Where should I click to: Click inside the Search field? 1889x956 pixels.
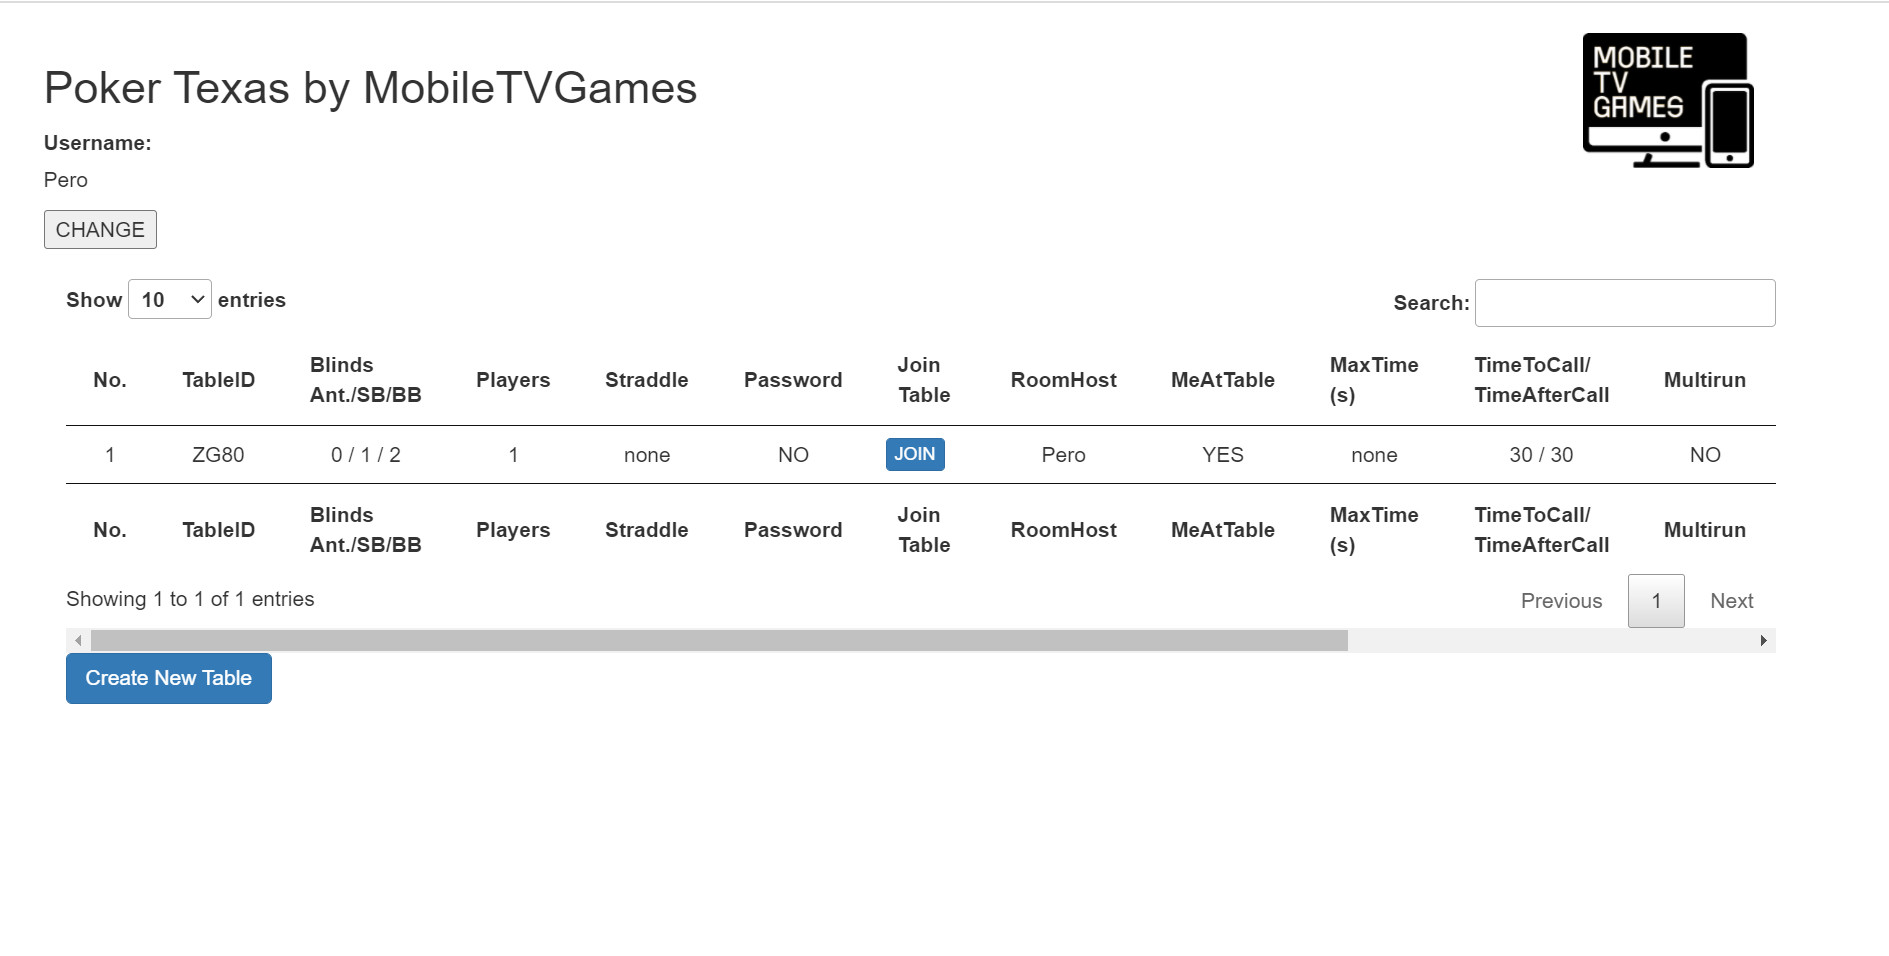pyautogui.click(x=1624, y=302)
